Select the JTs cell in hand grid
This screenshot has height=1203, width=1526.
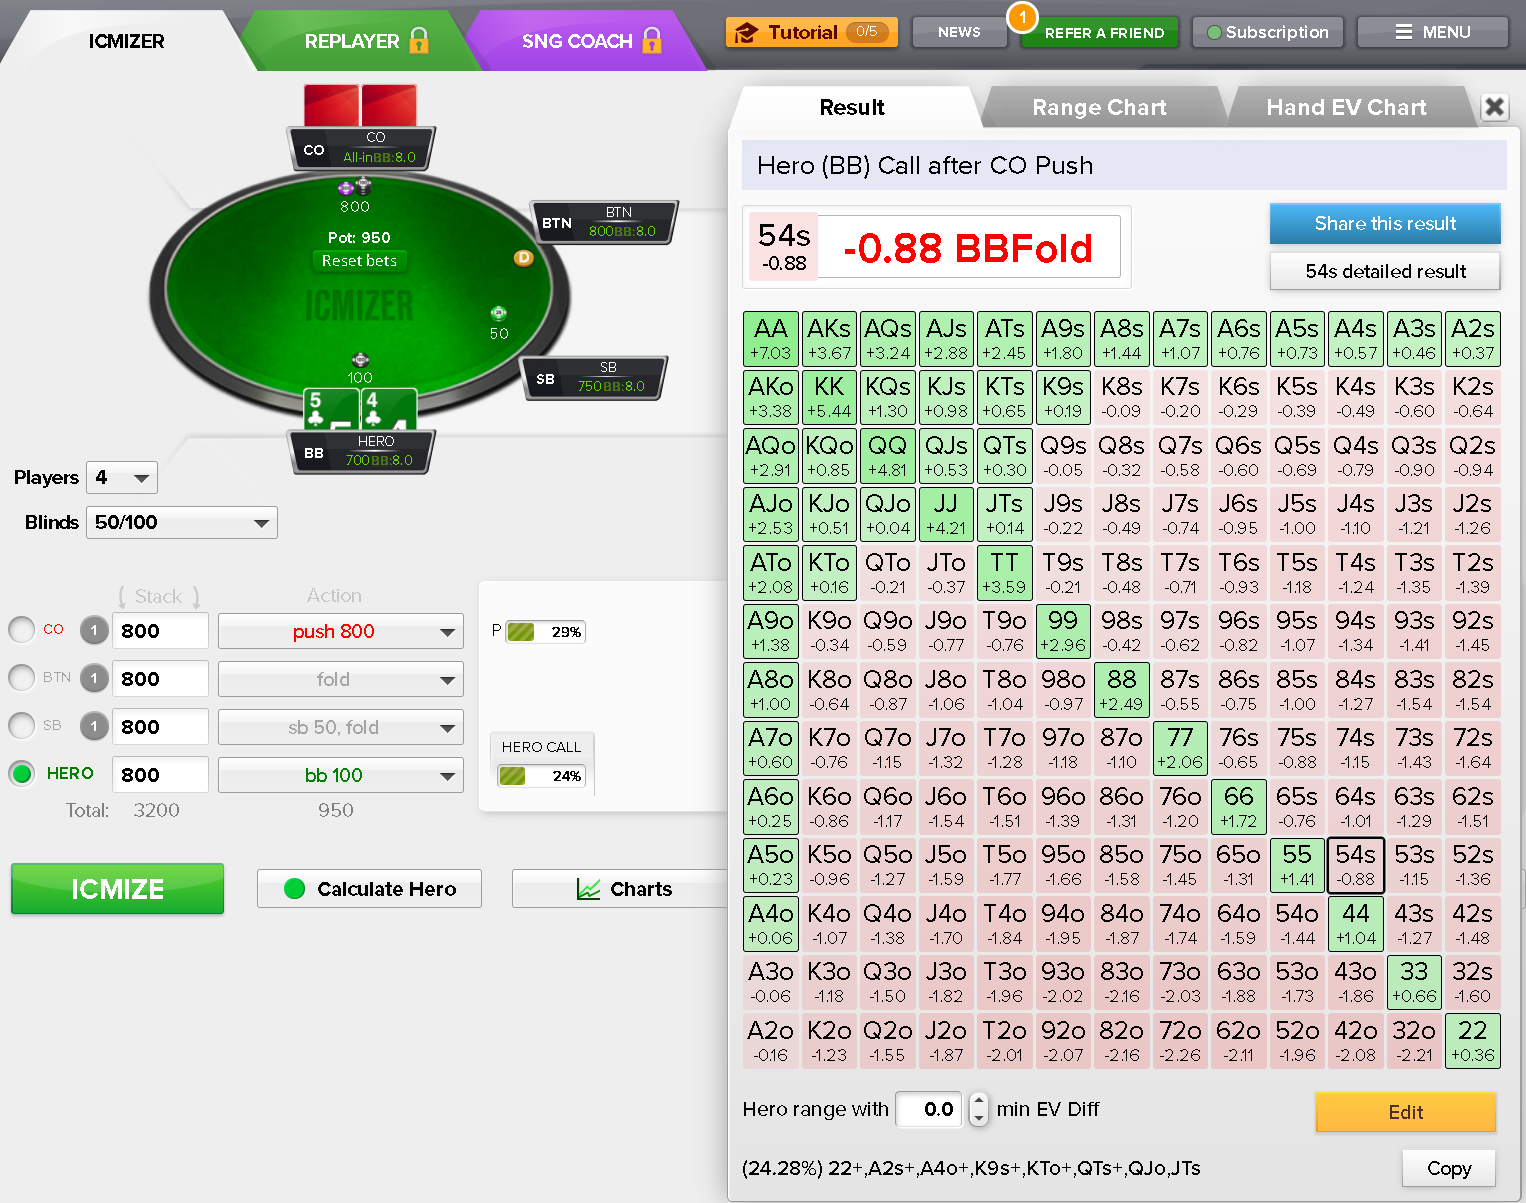pos(1005,514)
